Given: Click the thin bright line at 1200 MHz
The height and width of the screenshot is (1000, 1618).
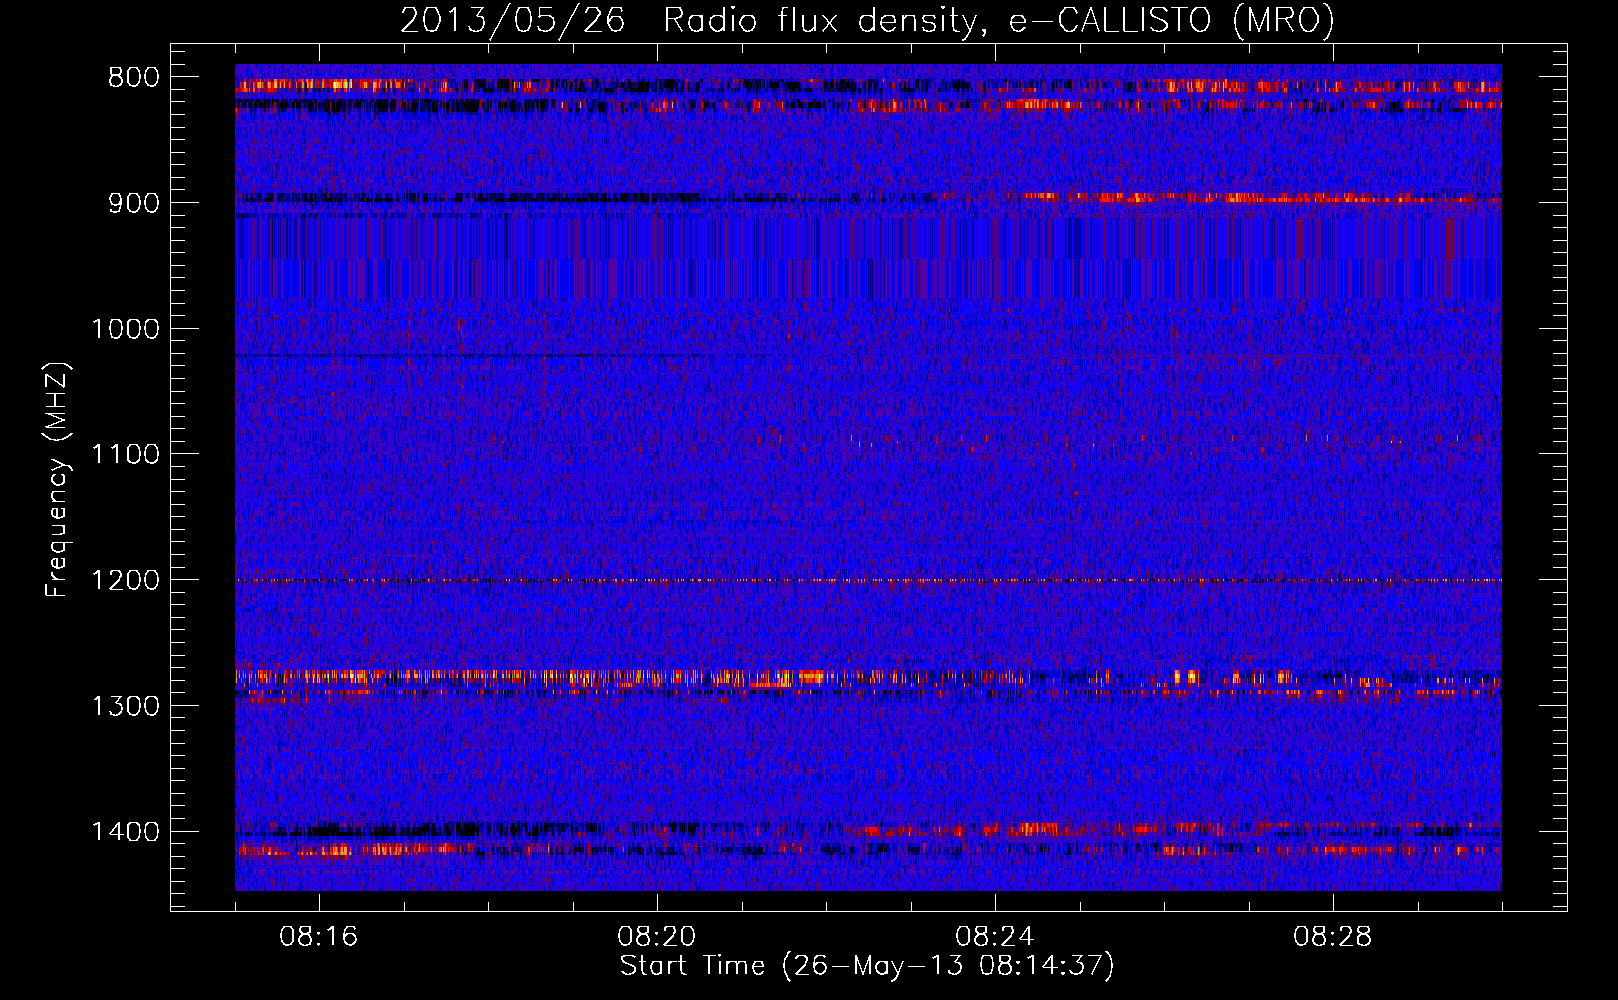Looking at the screenshot, I should (868, 580).
